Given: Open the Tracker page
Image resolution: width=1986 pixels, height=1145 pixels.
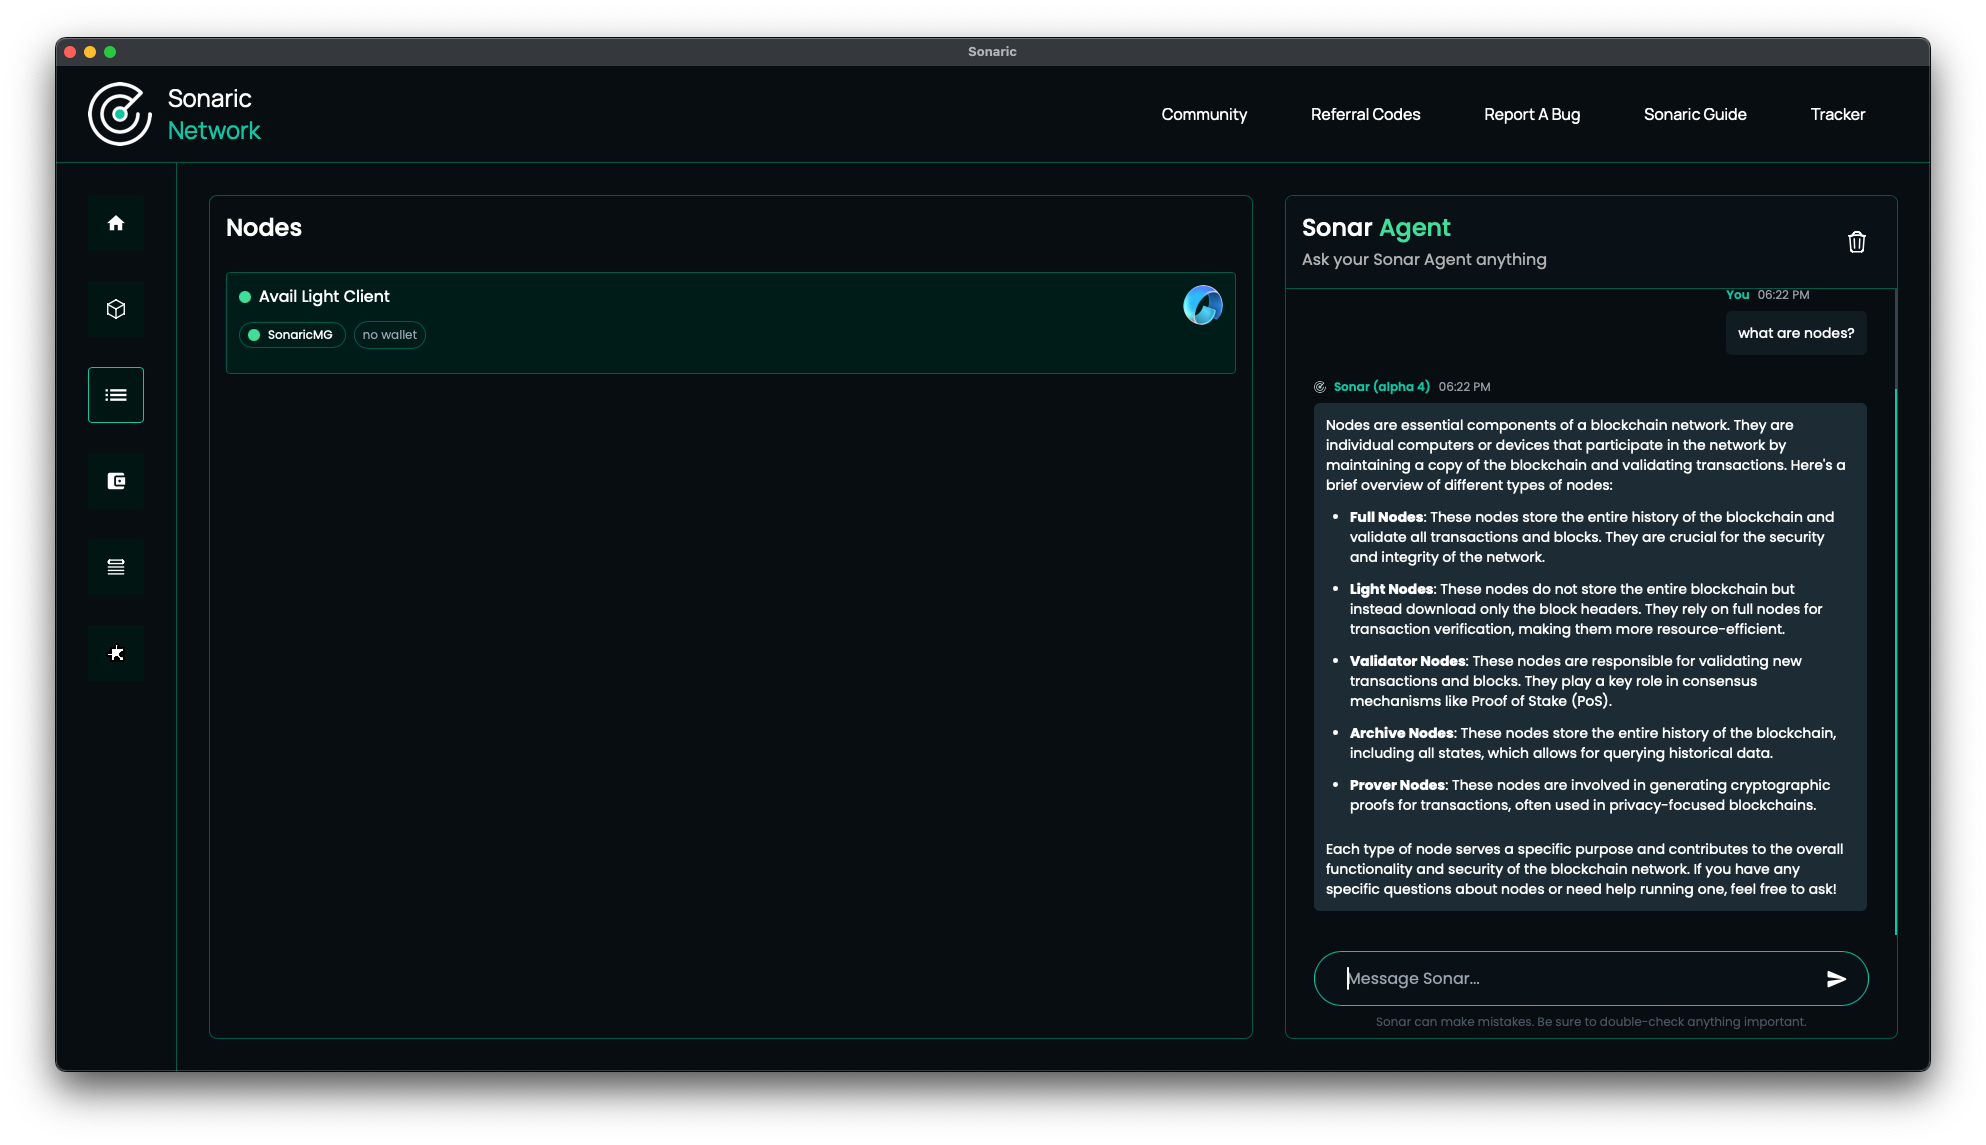Looking at the screenshot, I should pos(1837,114).
